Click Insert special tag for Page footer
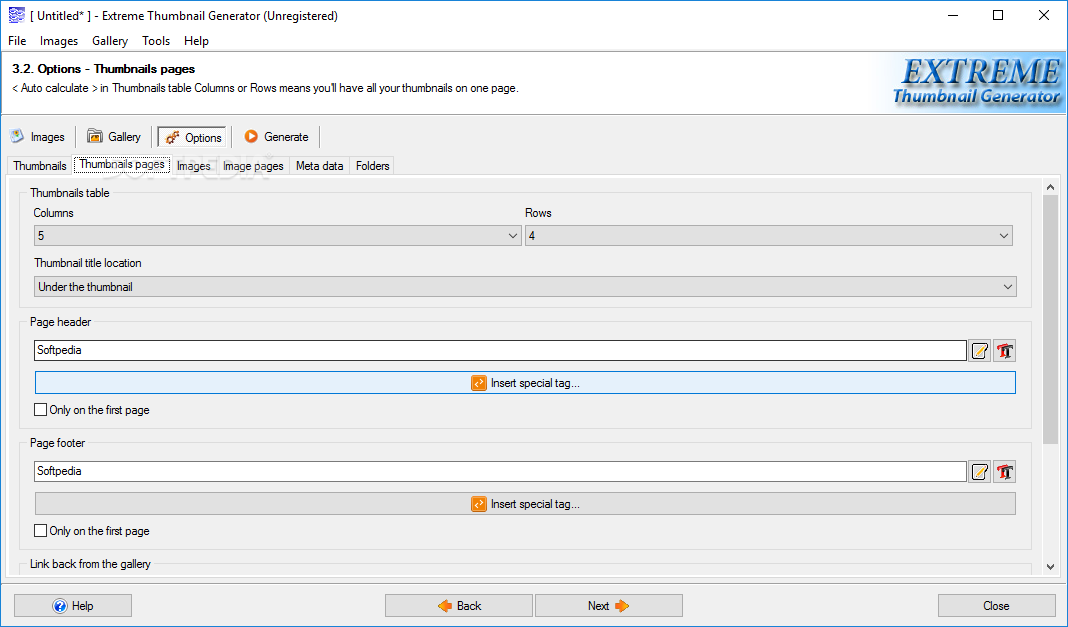Image resolution: width=1068 pixels, height=627 pixels. click(525, 504)
